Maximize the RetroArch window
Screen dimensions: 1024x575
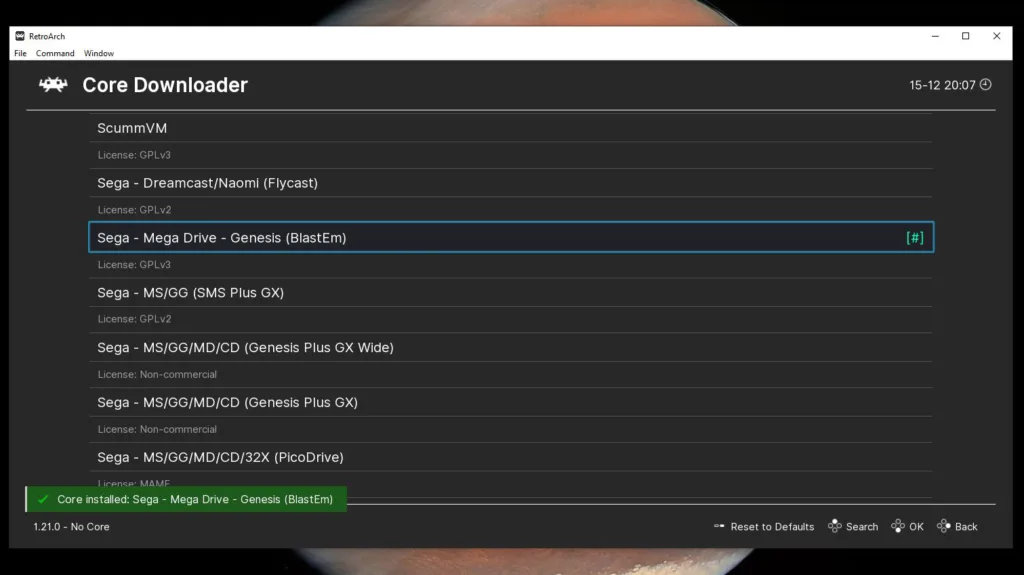click(966, 36)
